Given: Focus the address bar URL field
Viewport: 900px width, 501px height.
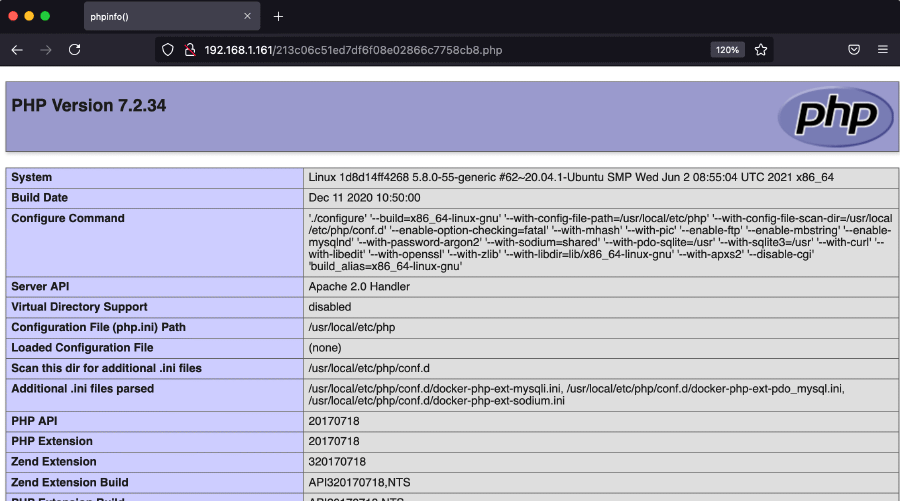Looking at the screenshot, I should [450, 49].
